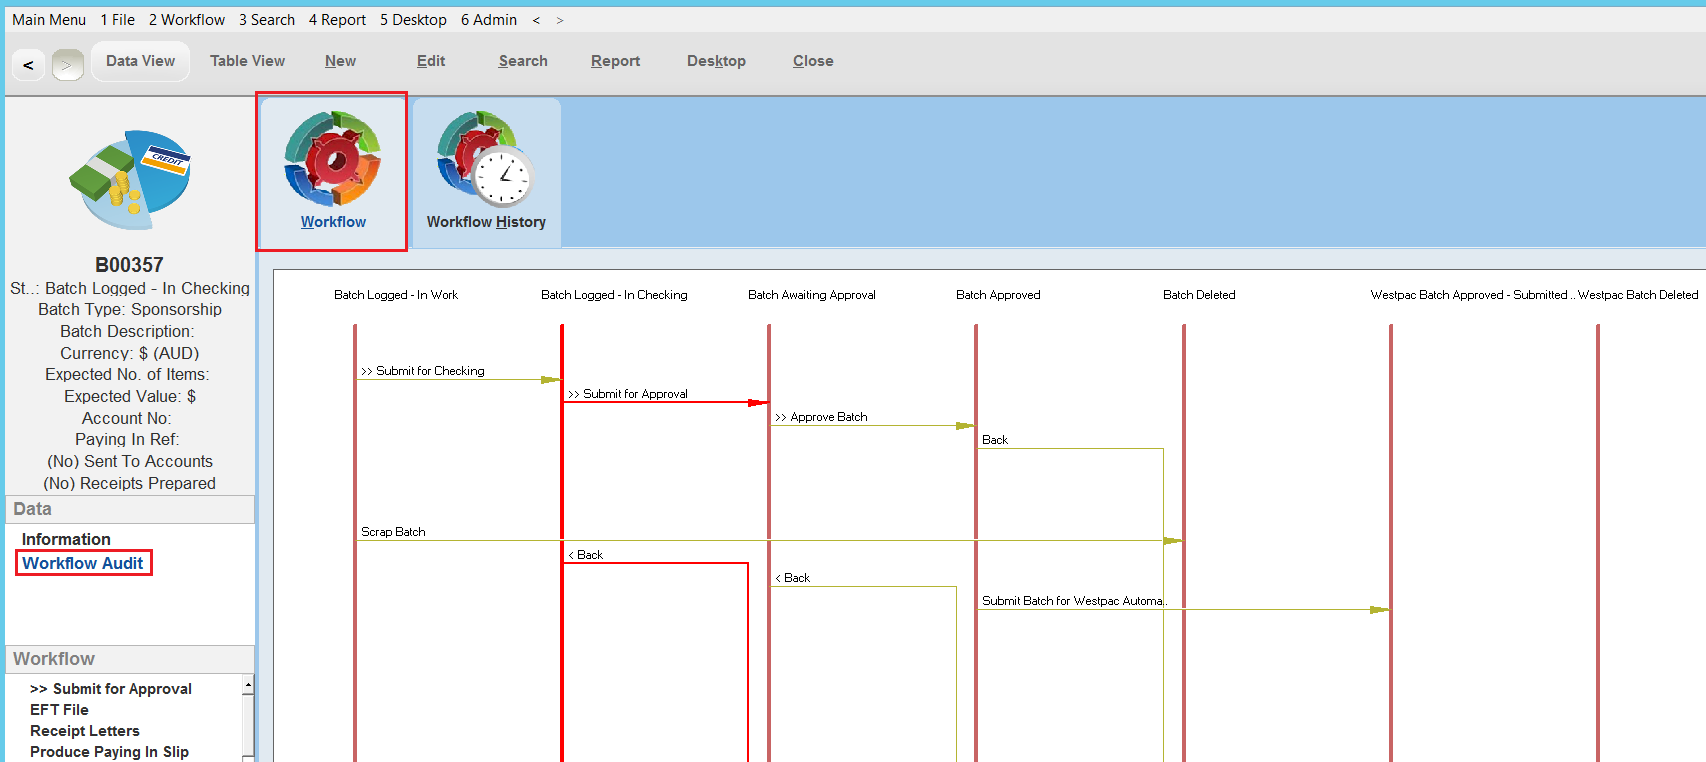Go back with the < navigation button
This screenshot has height=762, width=1706.
28,65
